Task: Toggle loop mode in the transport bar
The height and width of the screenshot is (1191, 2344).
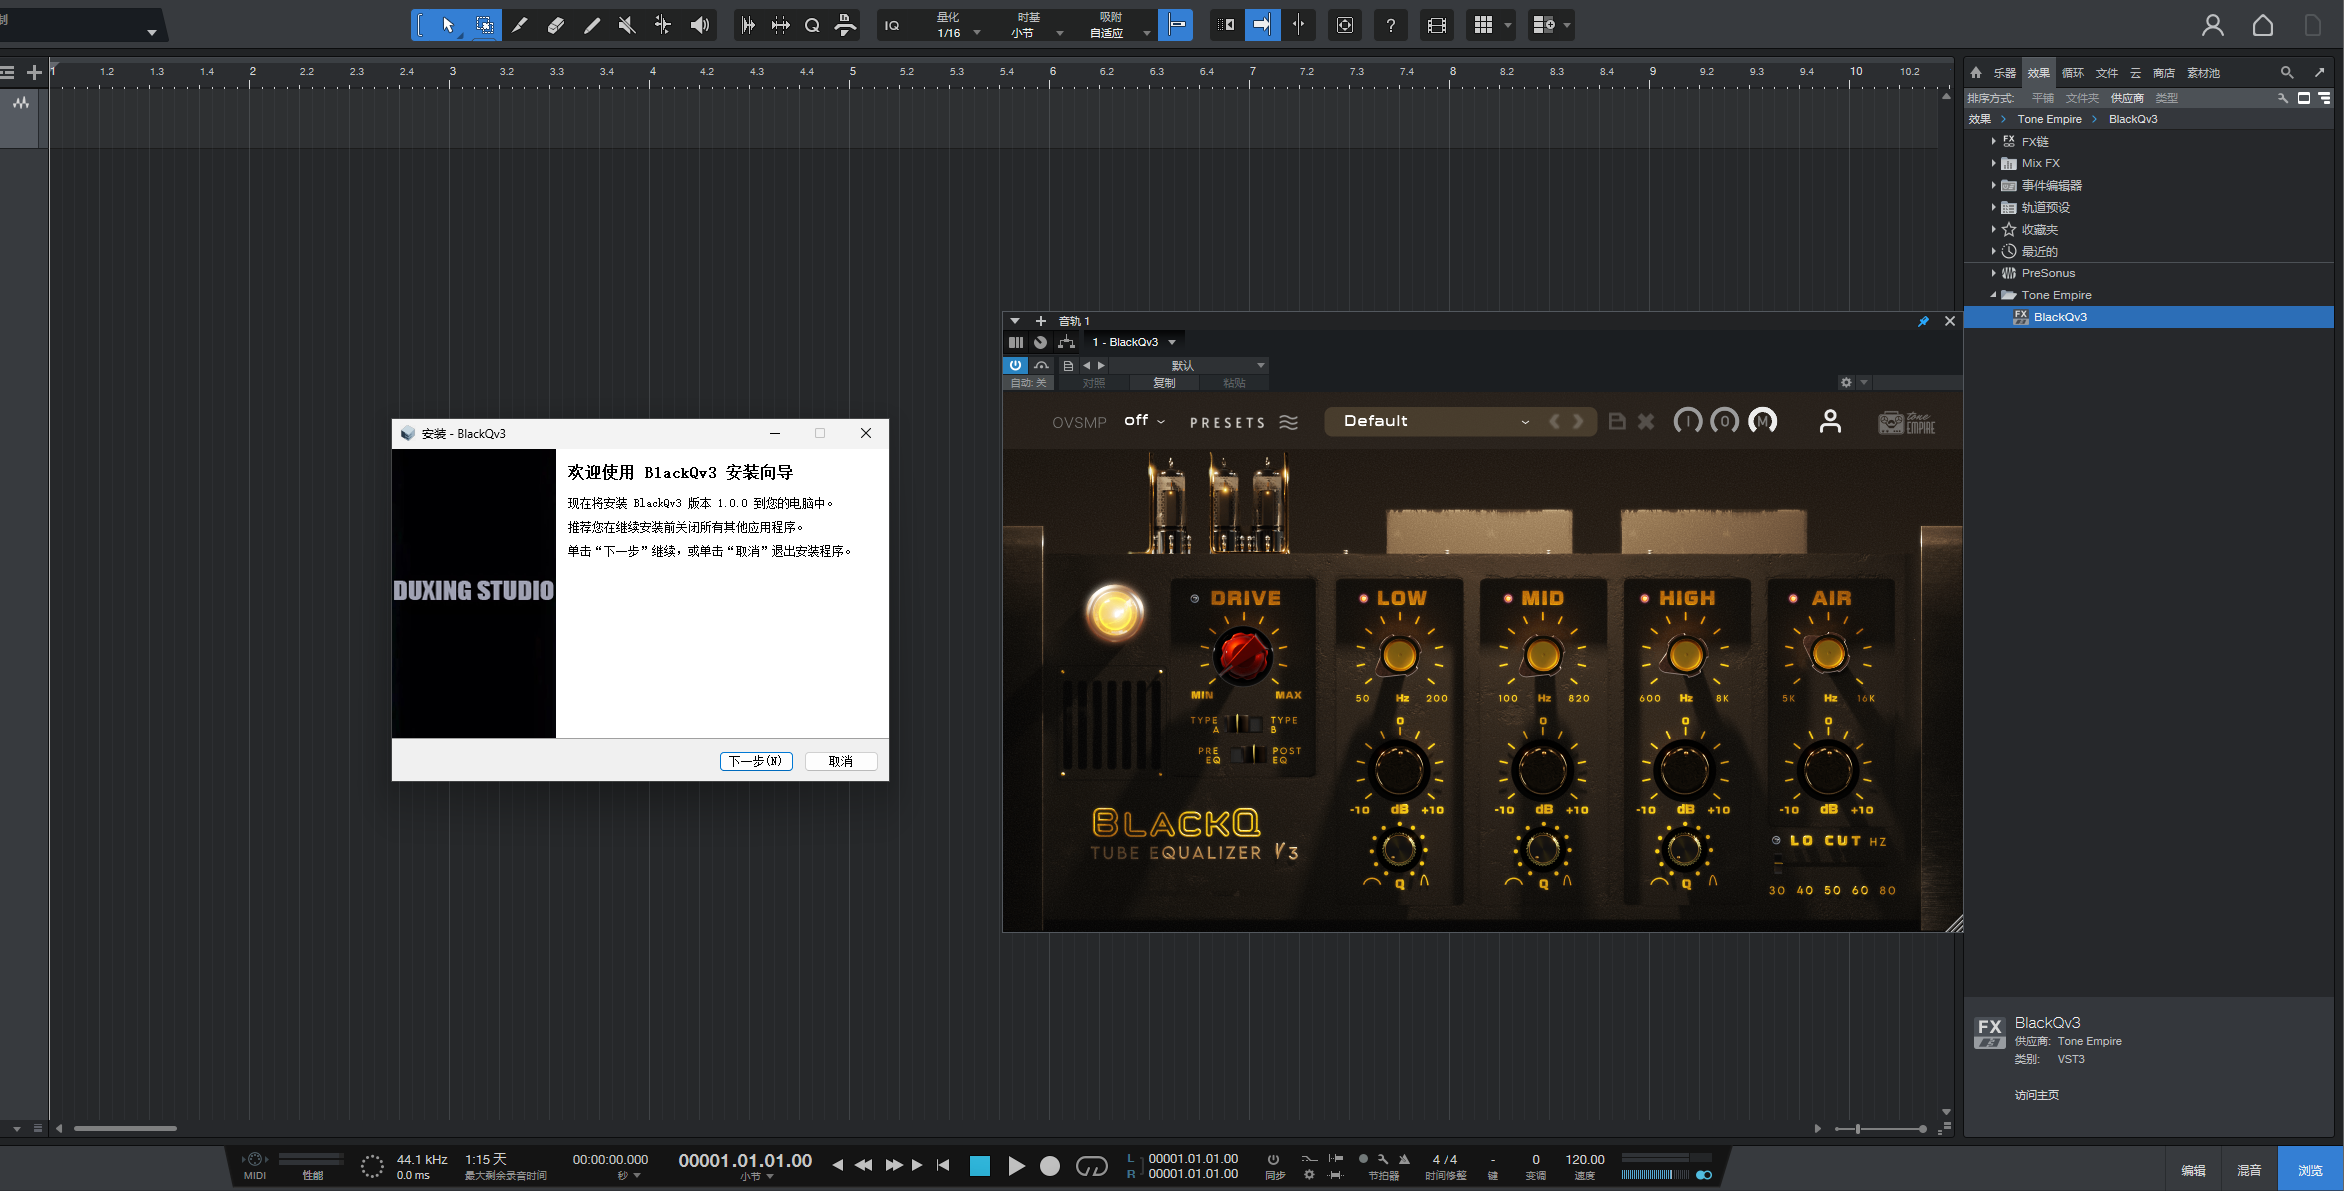Action: pos(1091,1166)
